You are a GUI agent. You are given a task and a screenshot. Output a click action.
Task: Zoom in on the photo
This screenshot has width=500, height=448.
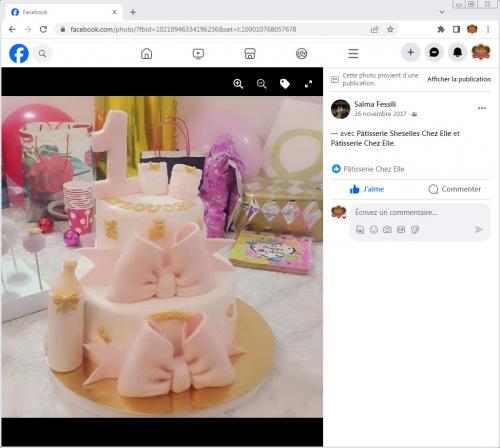pyautogui.click(x=238, y=84)
